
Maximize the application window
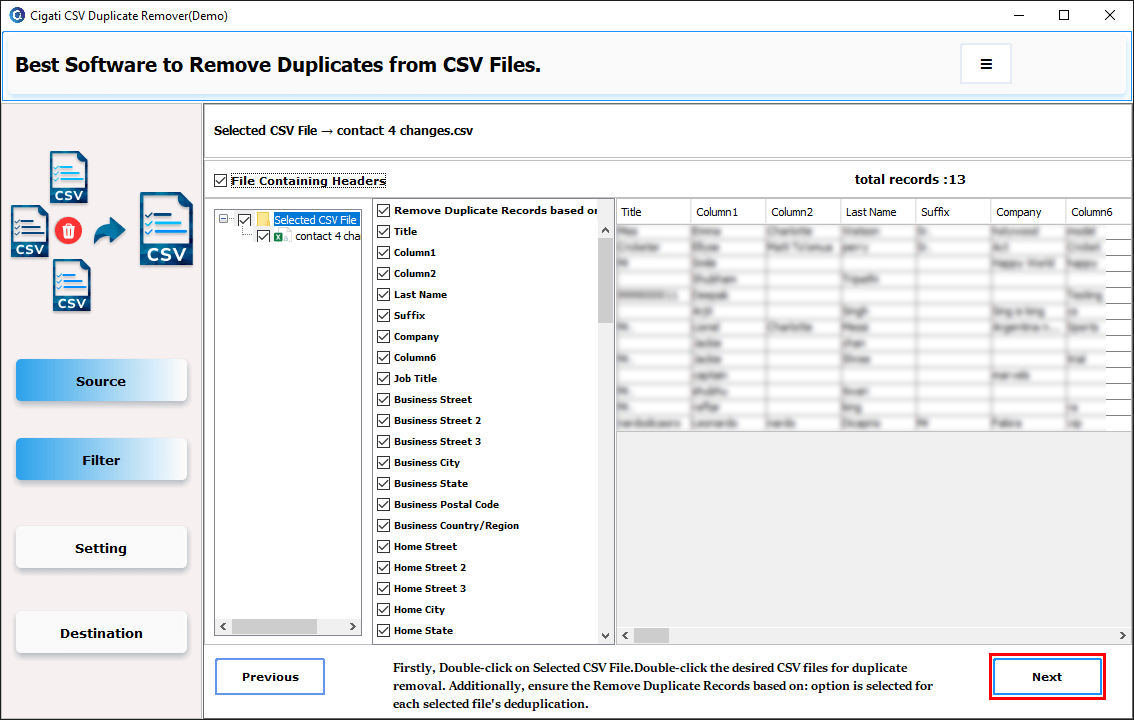point(1064,15)
